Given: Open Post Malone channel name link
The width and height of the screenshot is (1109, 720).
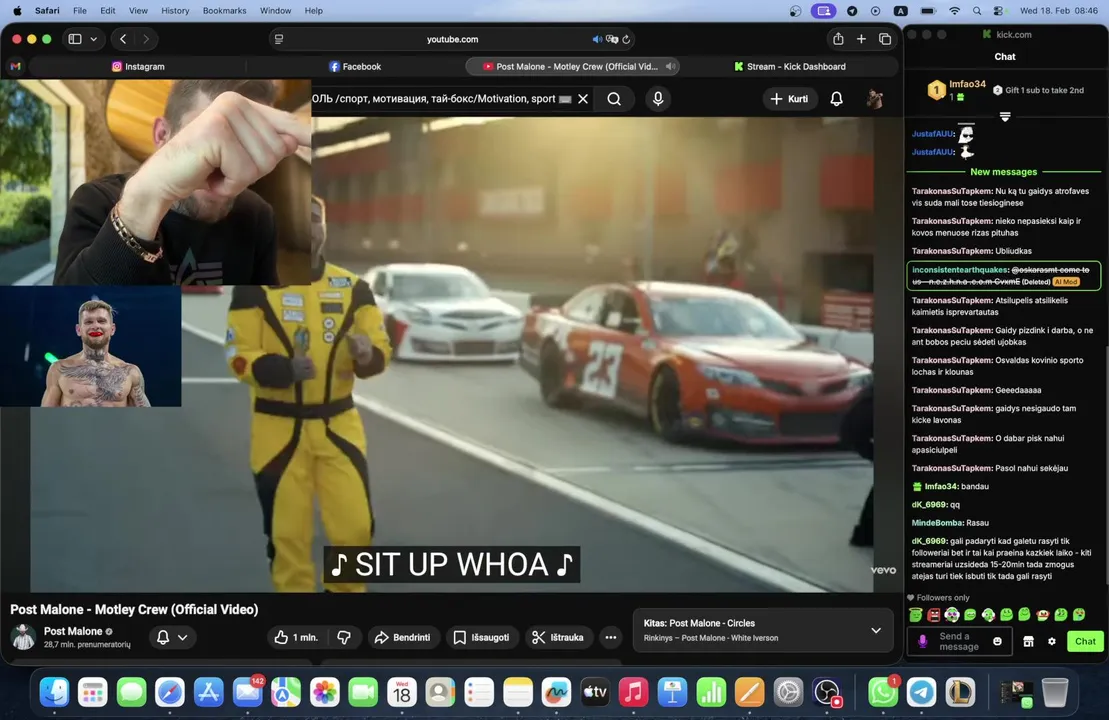Looking at the screenshot, I should click(x=73, y=631).
